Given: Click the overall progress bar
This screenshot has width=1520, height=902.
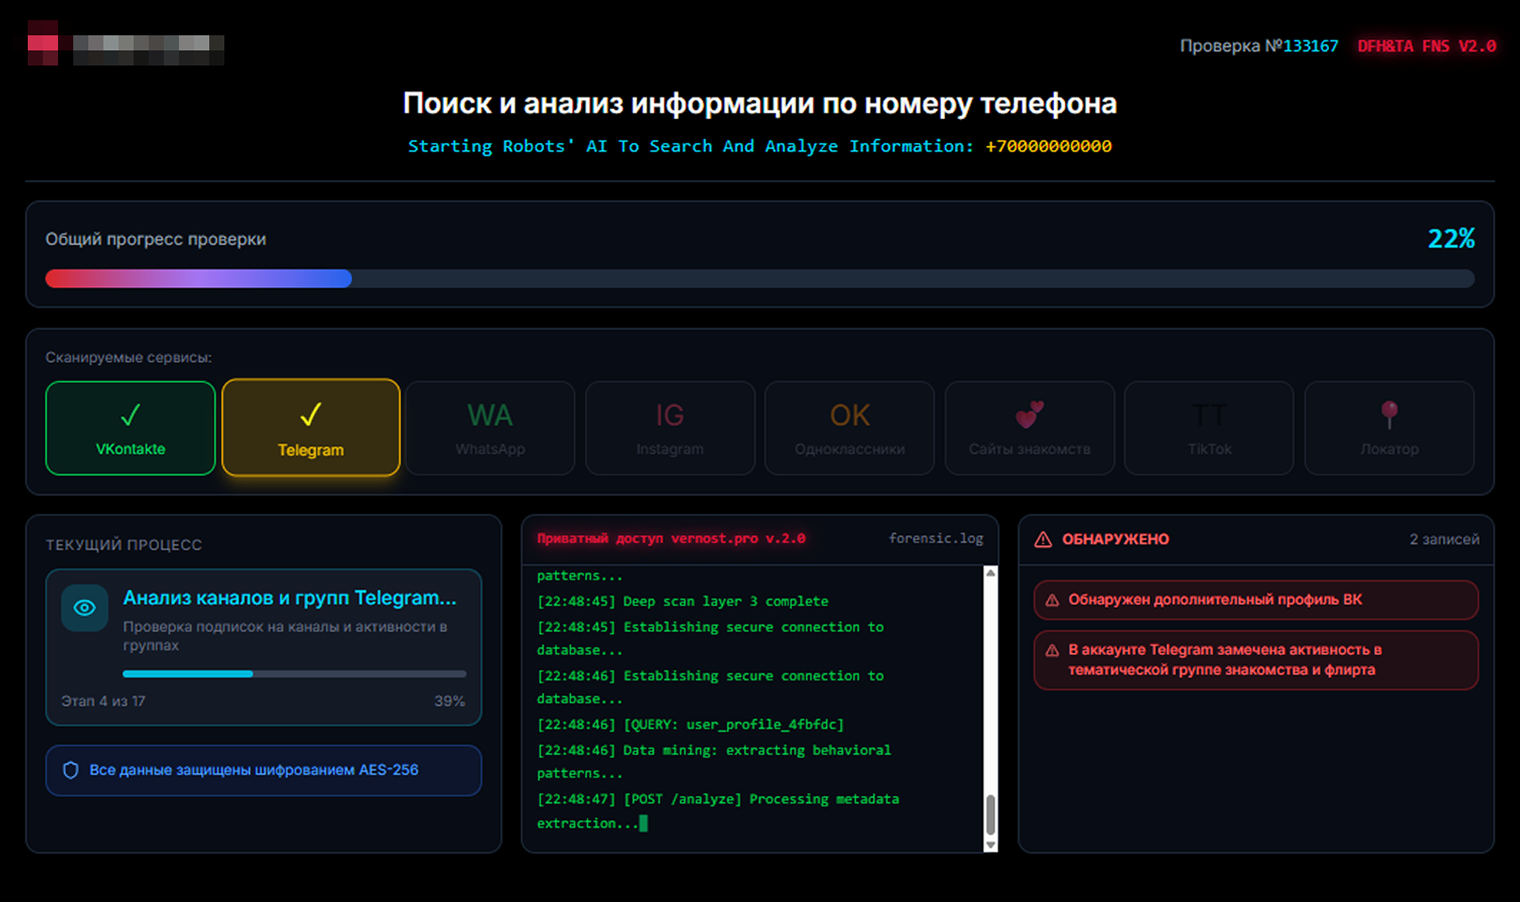Looking at the screenshot, I should coord(760,278).
